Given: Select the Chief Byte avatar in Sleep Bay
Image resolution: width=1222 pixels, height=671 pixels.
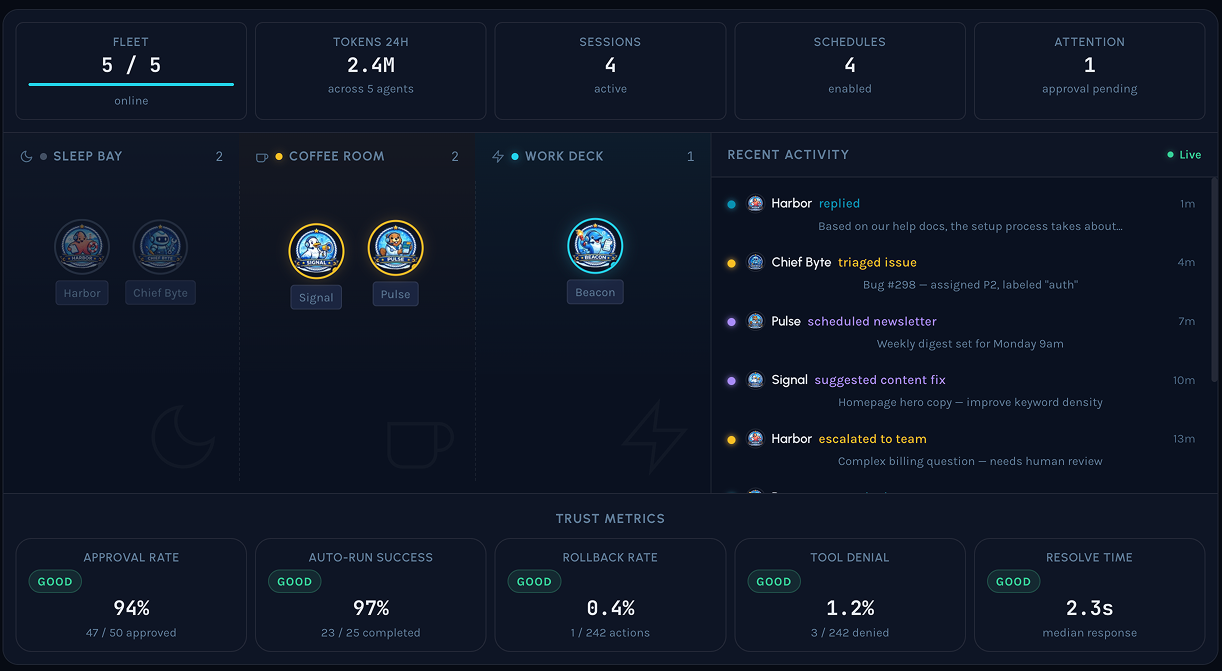Looking at the screenshot, I should 160,246.
